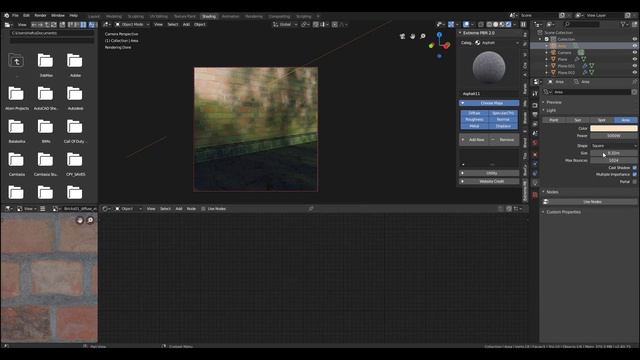Click the light Power value field

[x=613, y=136]
